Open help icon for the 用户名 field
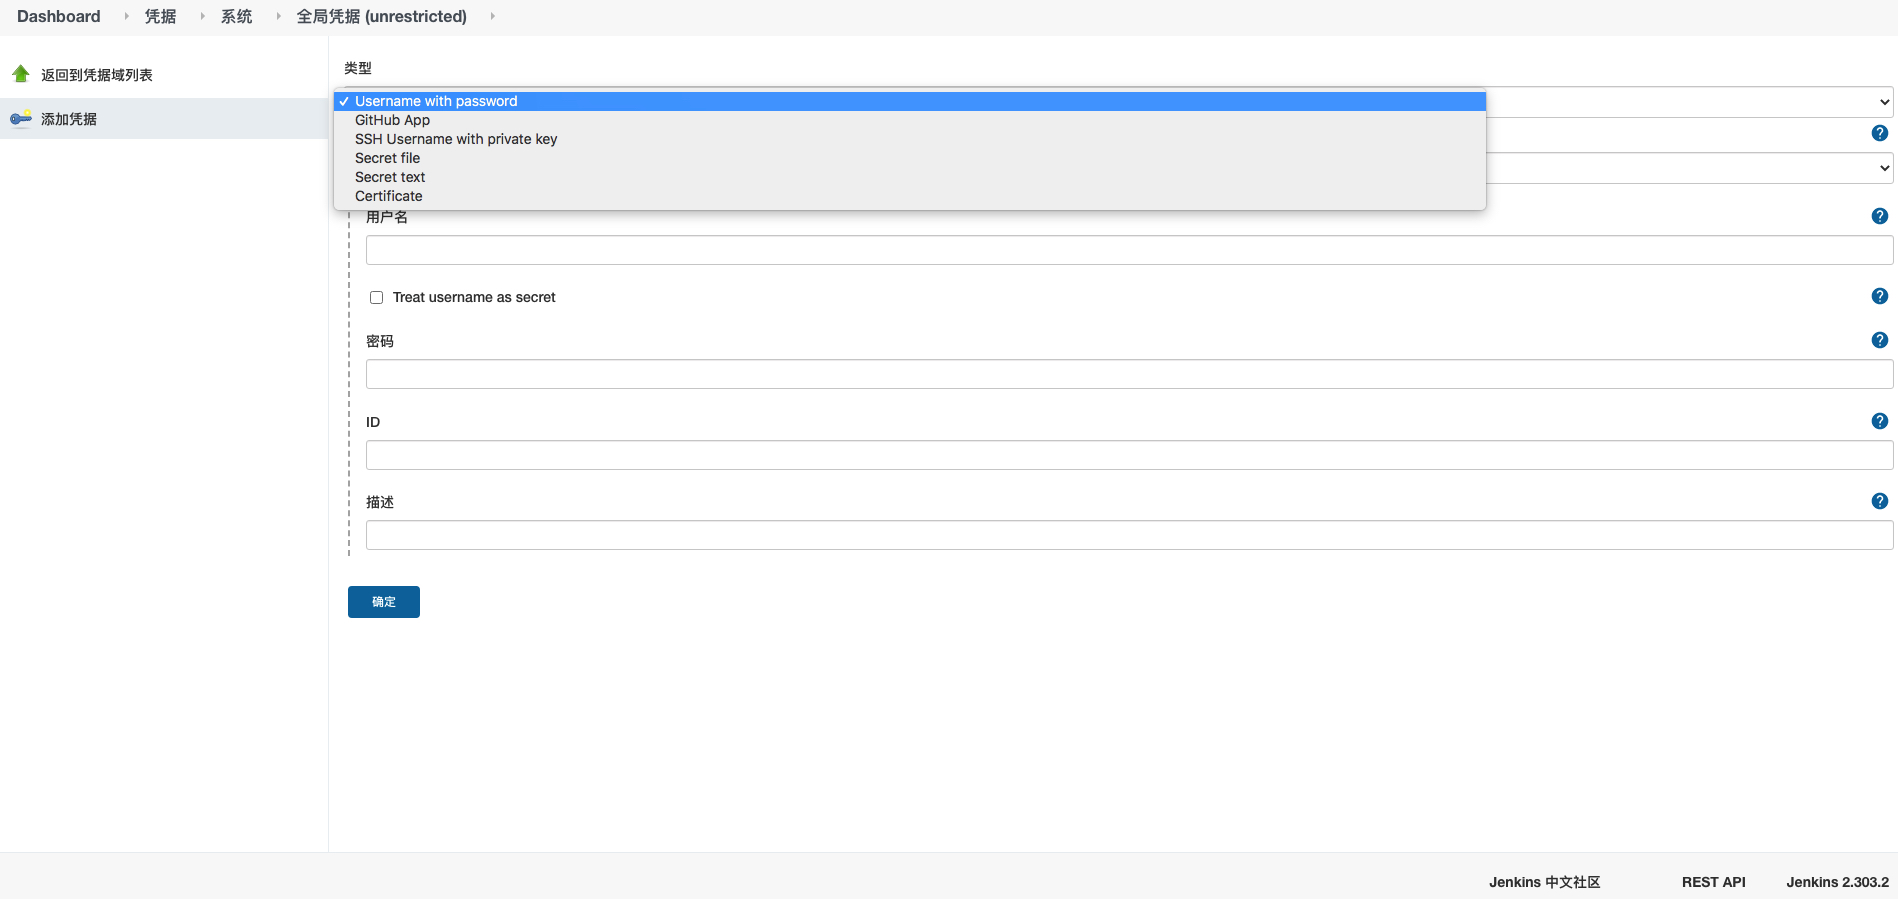This screenshot has height=899, width=1898. coord(1880,216)
